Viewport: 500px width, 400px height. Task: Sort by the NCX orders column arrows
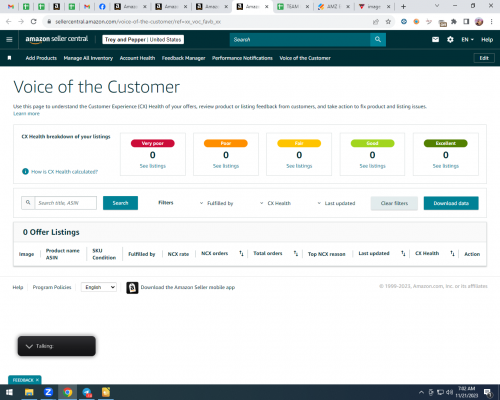pos(241,254)
